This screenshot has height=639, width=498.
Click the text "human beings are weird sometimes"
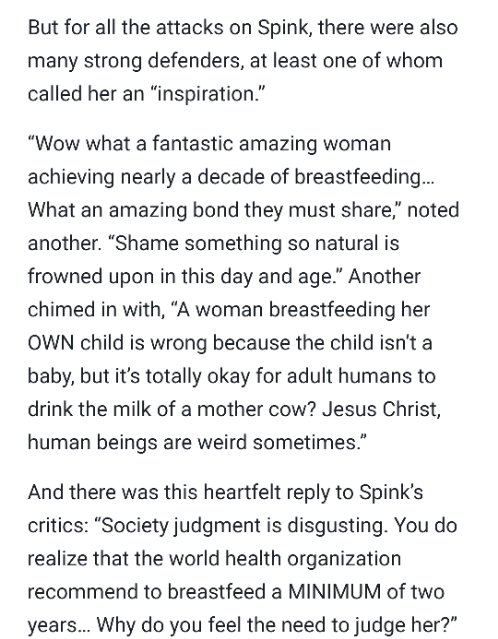click(x=193, y=442)
